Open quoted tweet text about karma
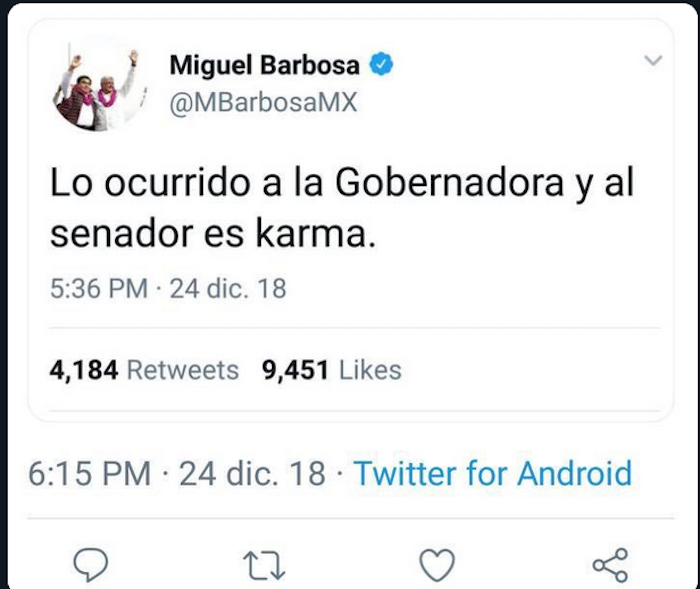 pyautogui.click(x=342, y=209)
